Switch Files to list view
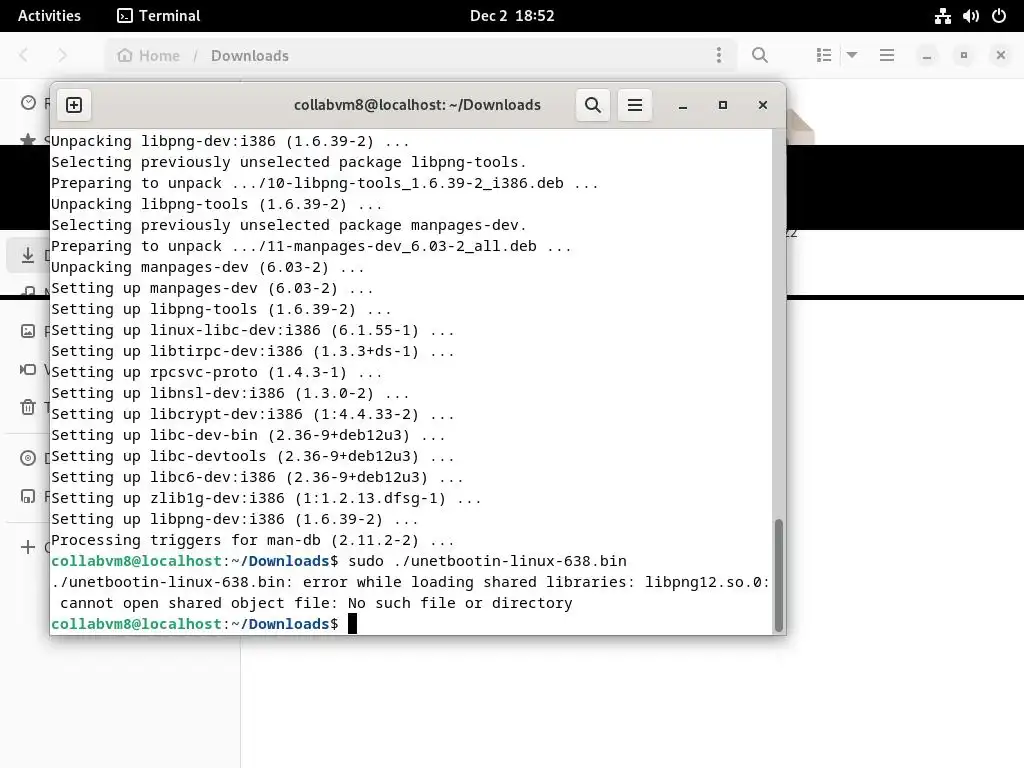 (x=824, y=56)
